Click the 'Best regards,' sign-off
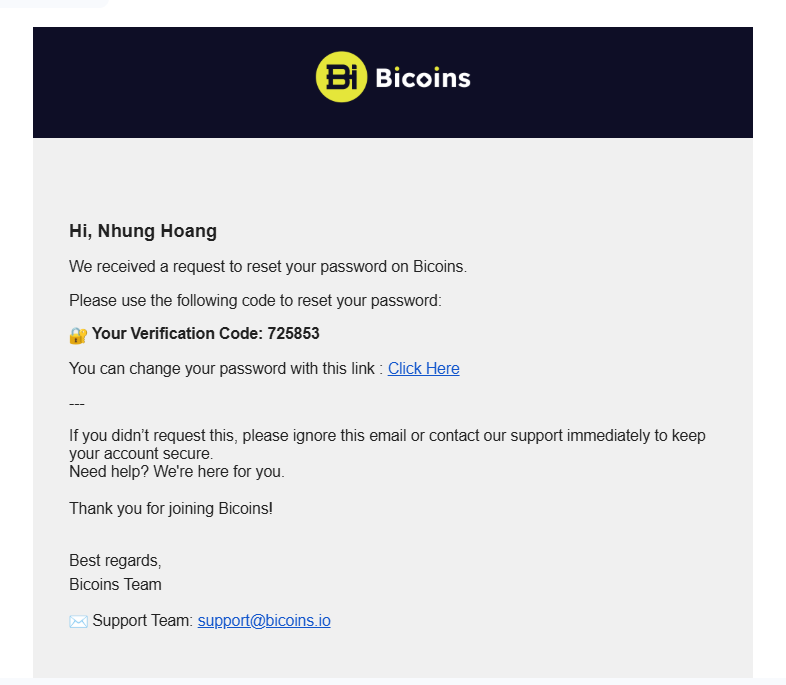 click(115, 560)
